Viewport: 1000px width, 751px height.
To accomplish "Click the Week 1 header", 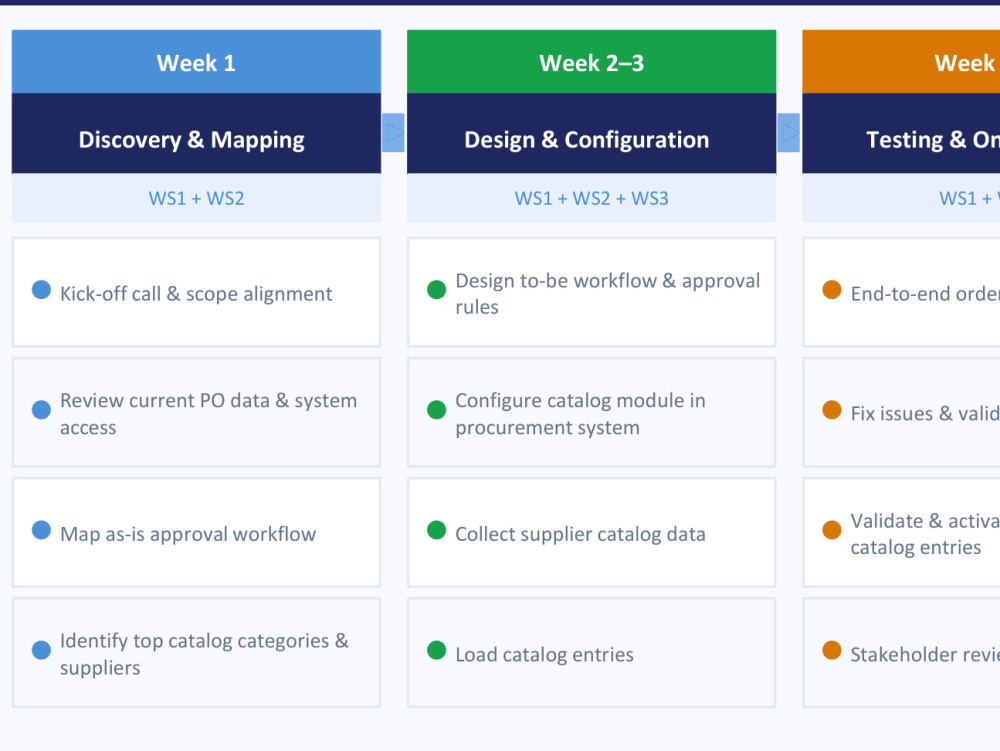I will (x=196, y=62).
